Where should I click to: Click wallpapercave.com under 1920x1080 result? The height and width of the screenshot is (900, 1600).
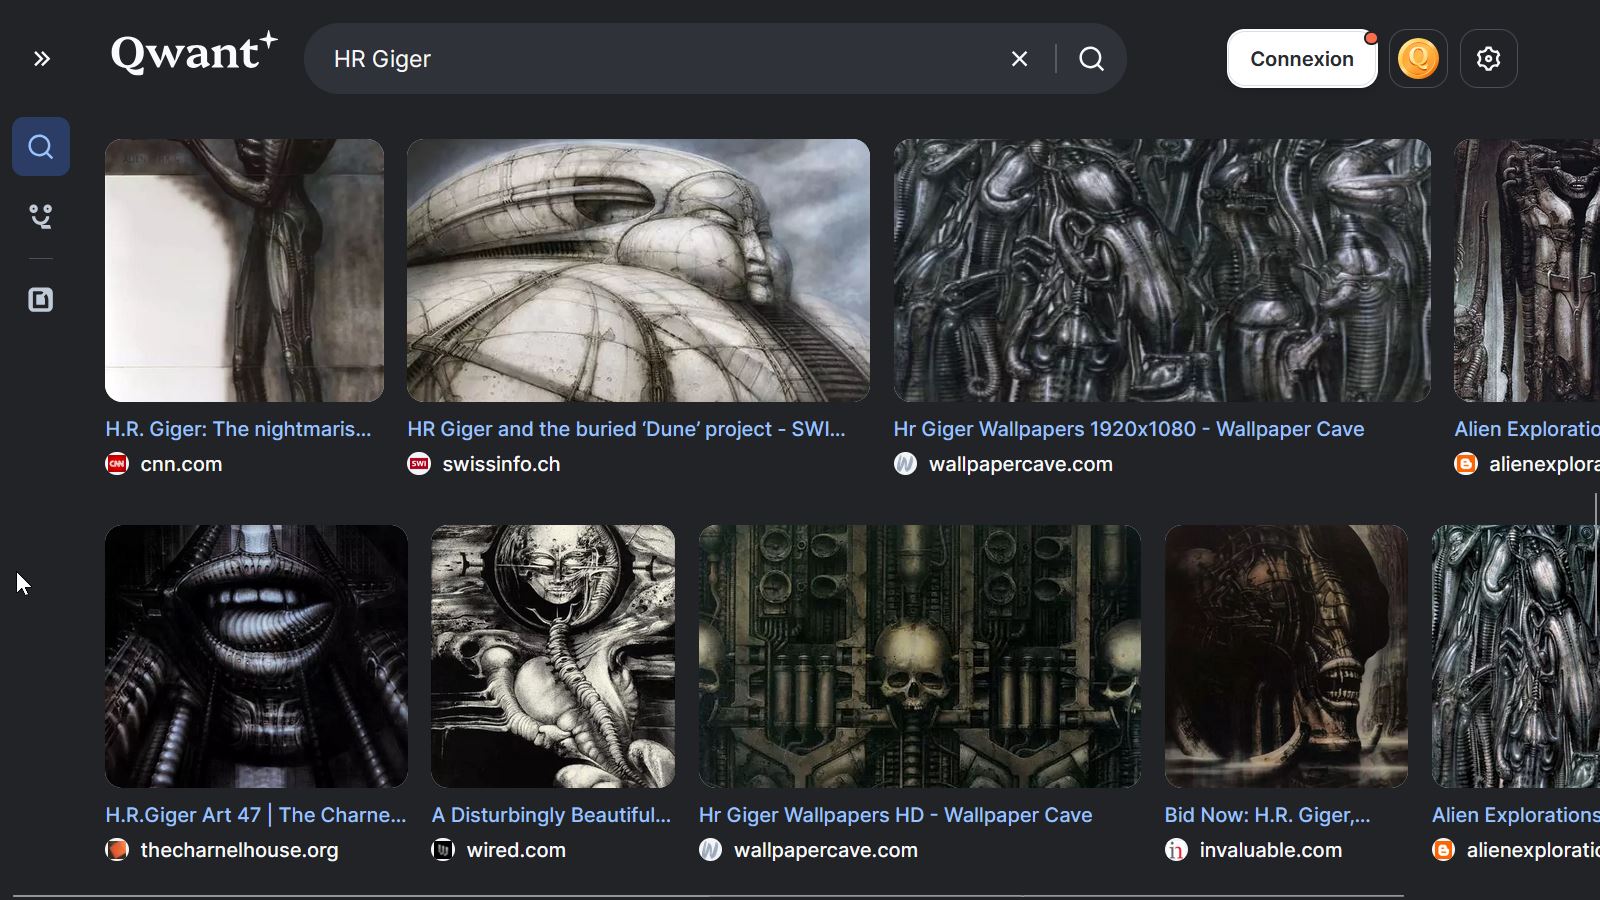coord(1021,464)
